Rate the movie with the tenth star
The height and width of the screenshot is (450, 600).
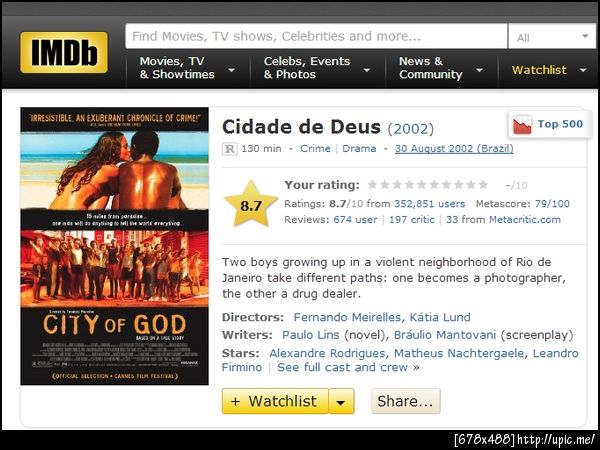tap(483, 185)
